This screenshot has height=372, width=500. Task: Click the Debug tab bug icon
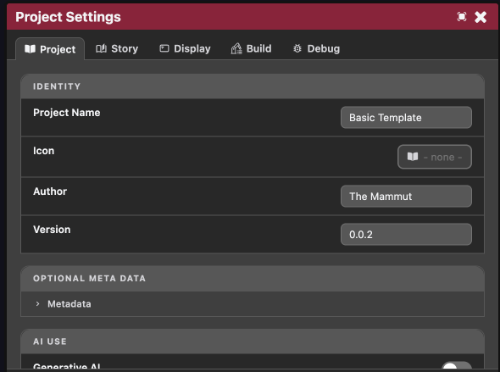297,49
